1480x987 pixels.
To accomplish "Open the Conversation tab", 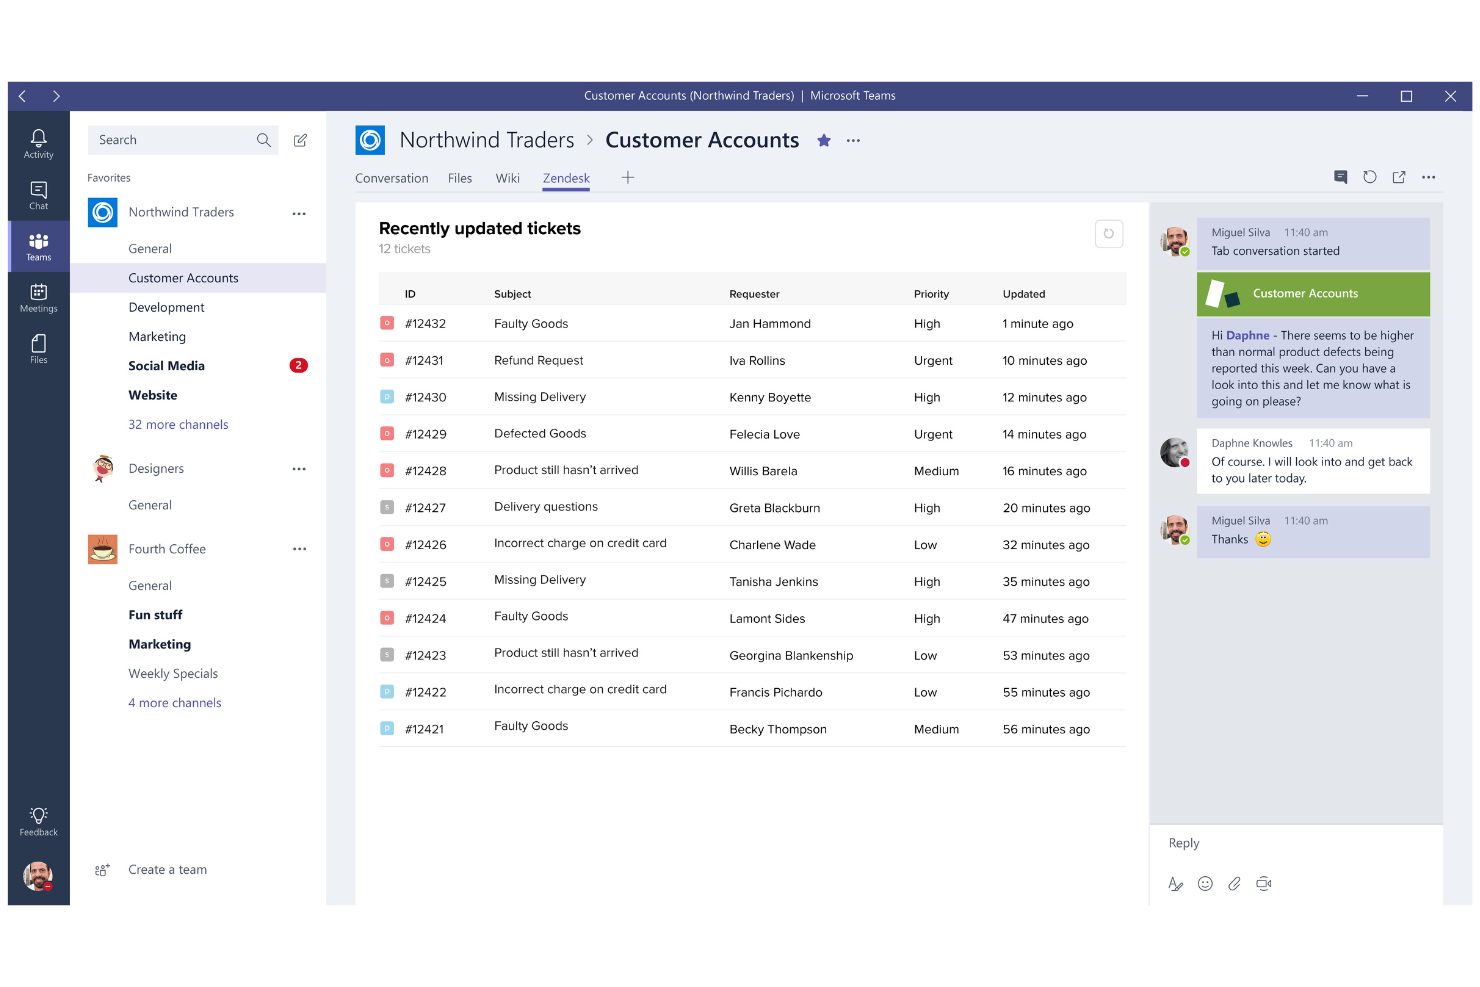I will pos(391,177).
